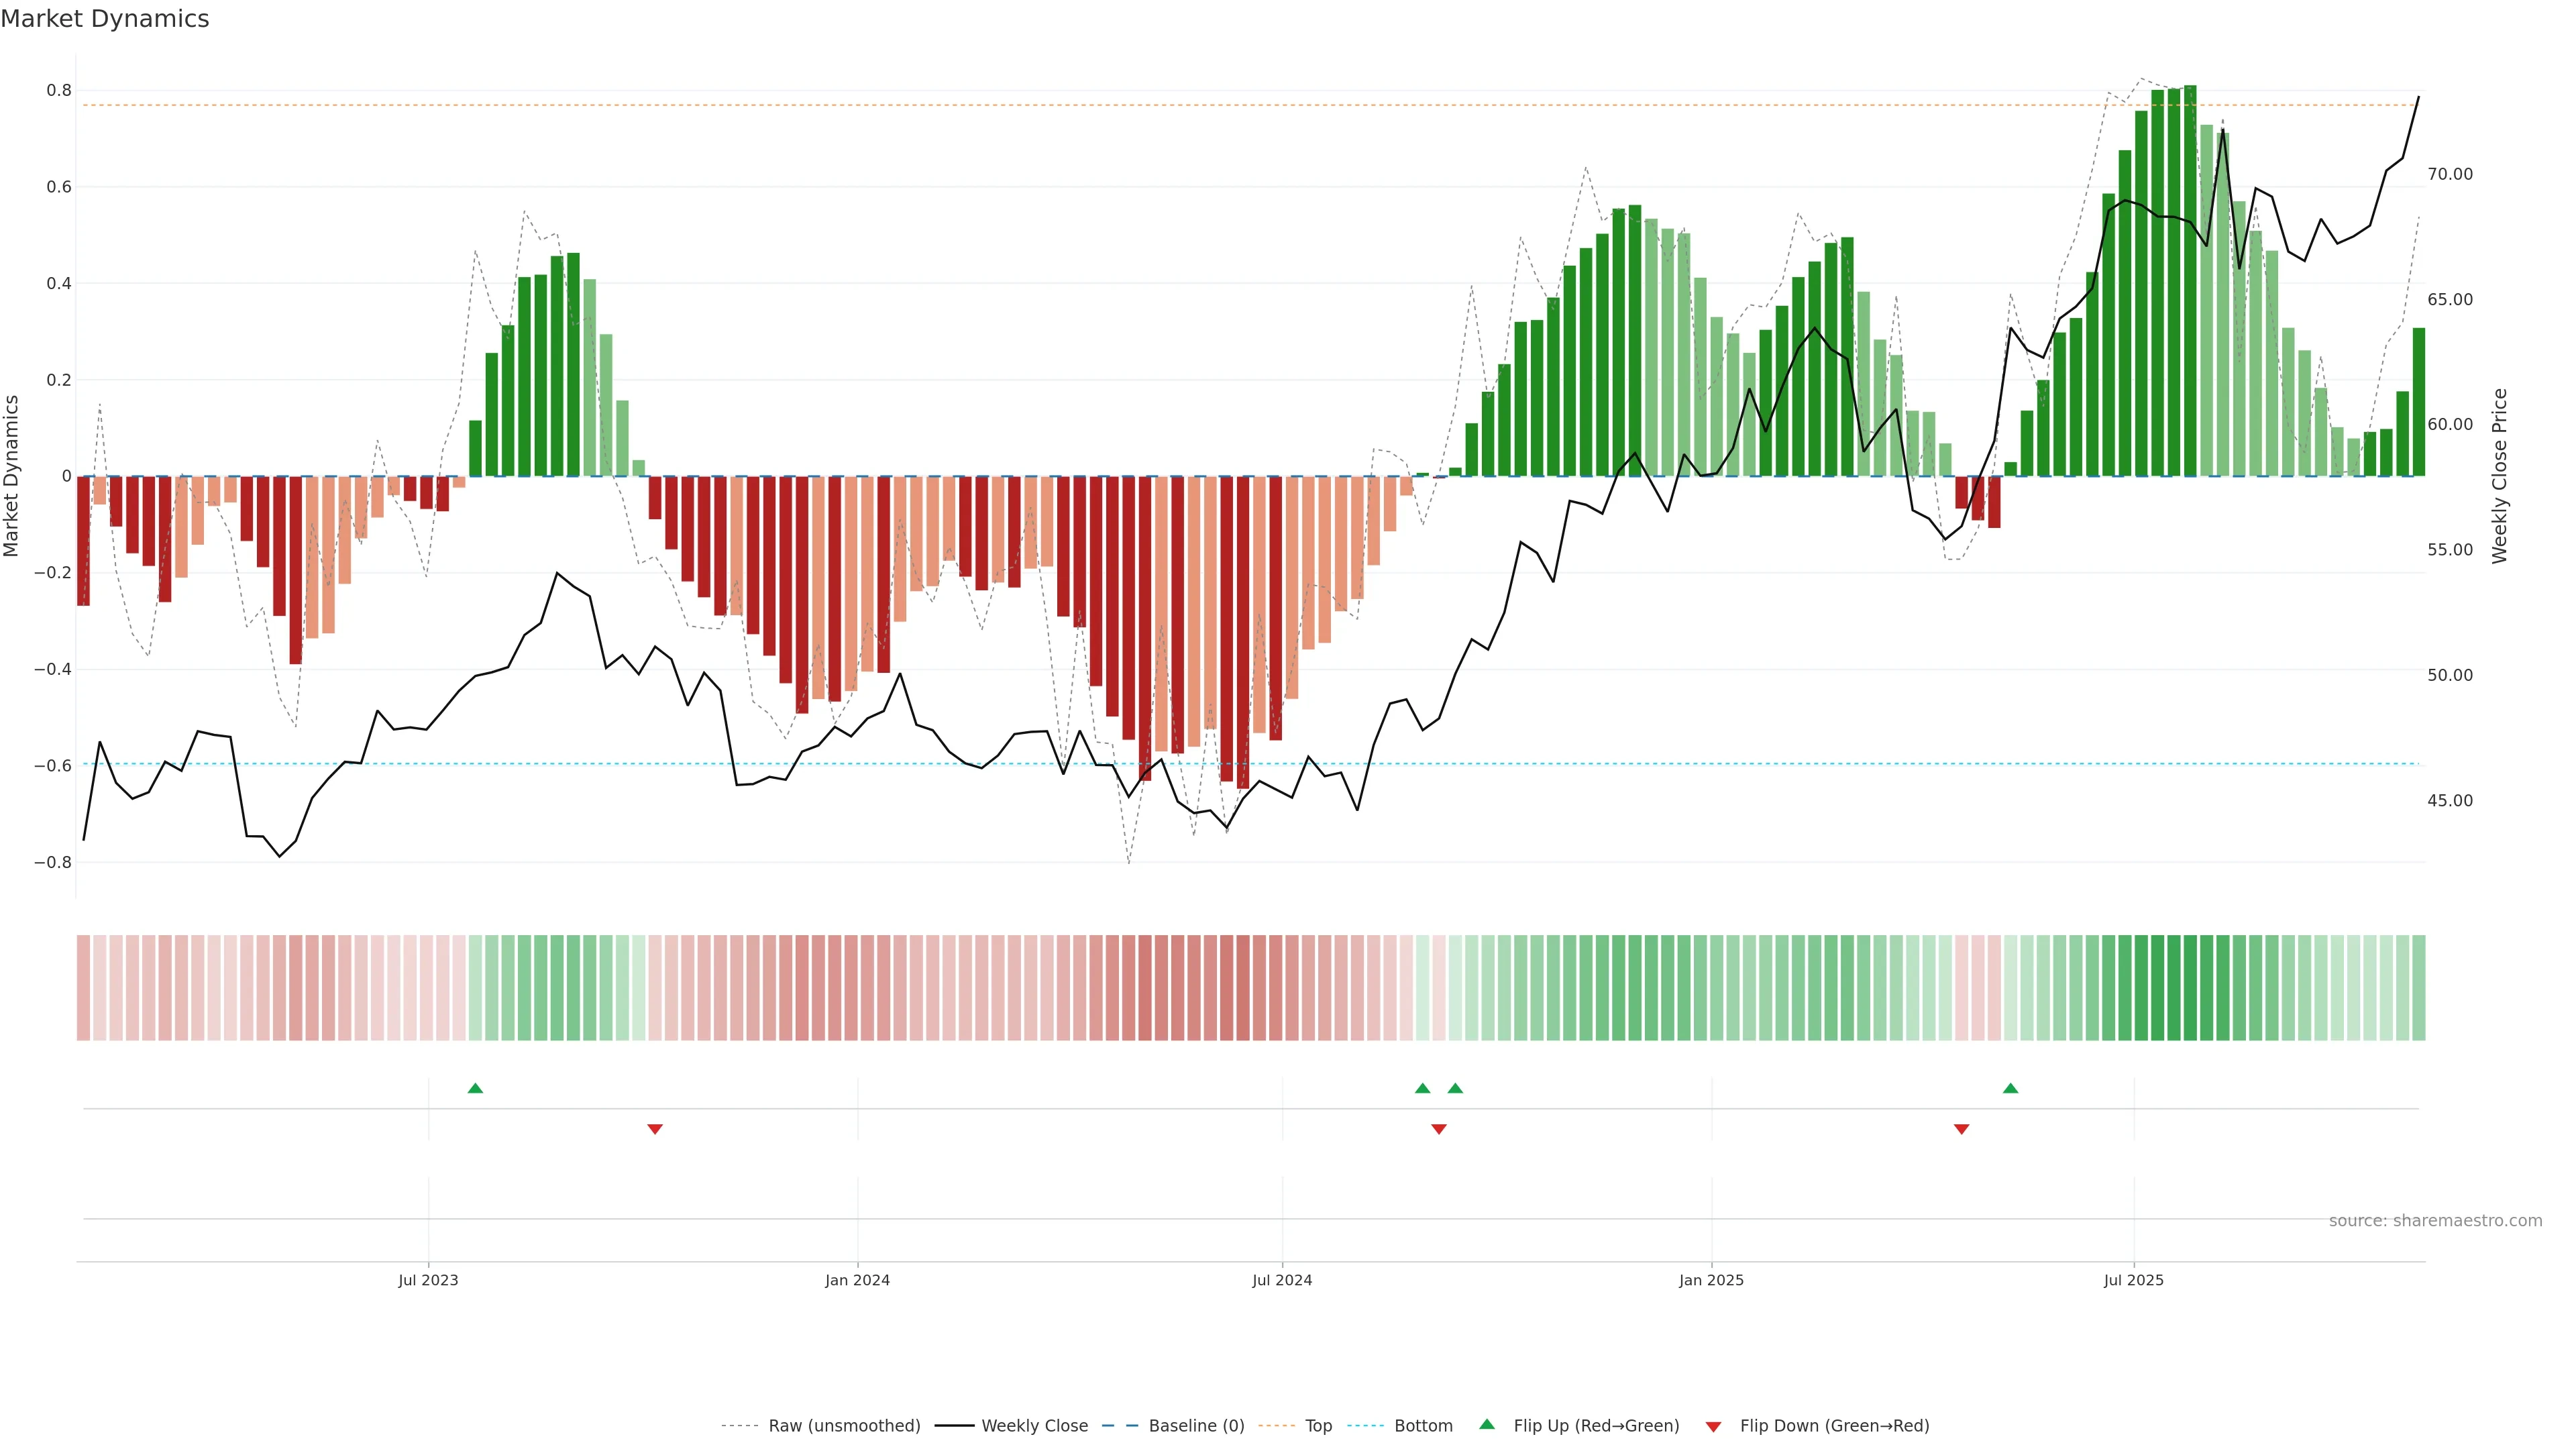Toggle the Top legend entry
This screenshot has width=2576, height=1449.
pyautogui.click(x=1318, y=1426)
